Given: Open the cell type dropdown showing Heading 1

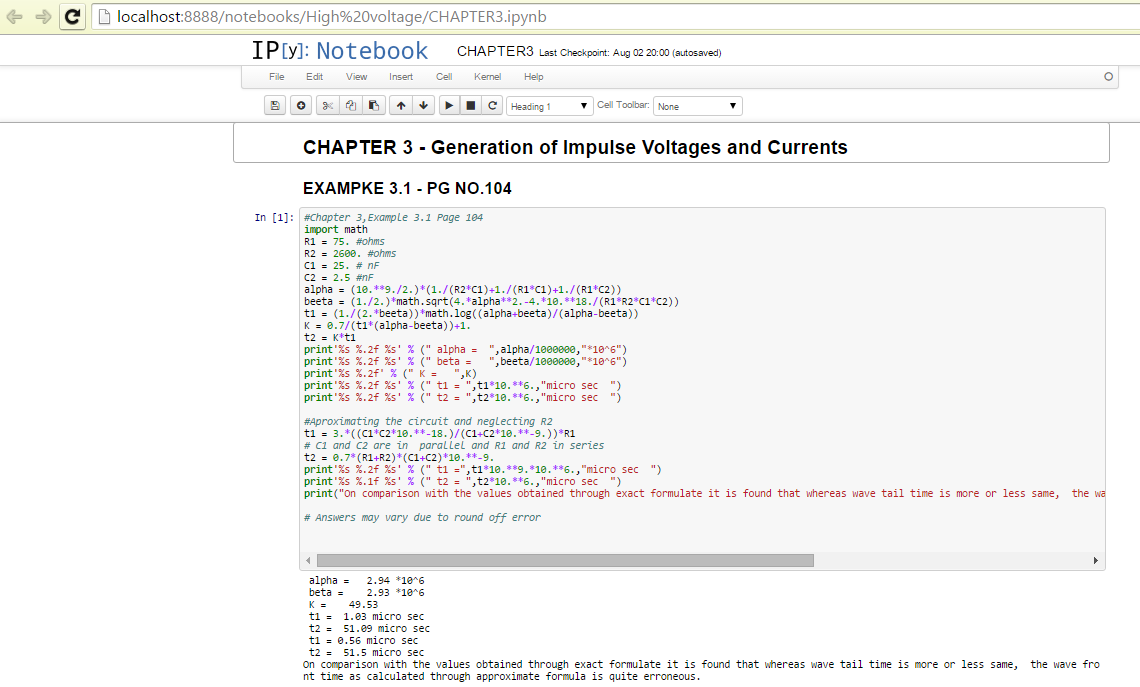Looking at the screenshot, I should [549, 106].
